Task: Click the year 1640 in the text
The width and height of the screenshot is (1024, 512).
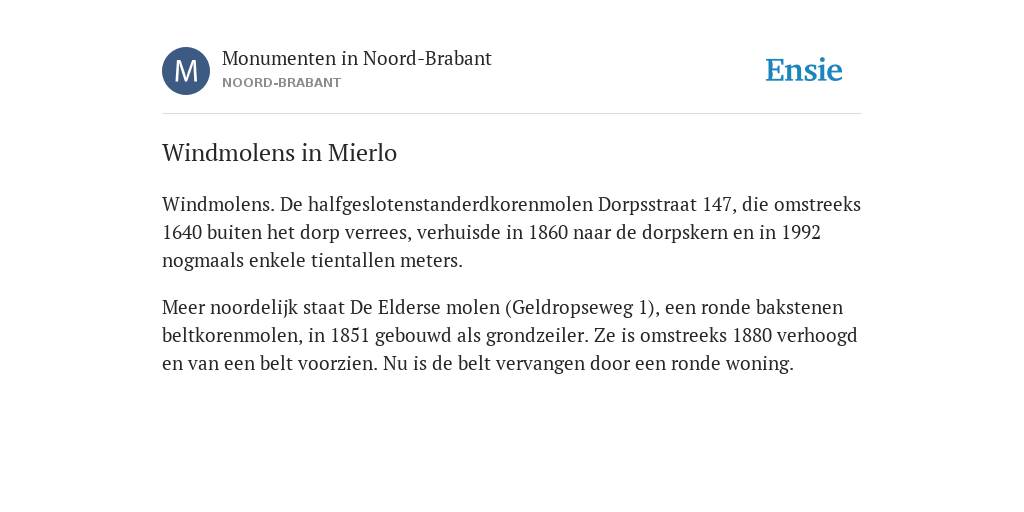Action: click(x=182, y=232)
